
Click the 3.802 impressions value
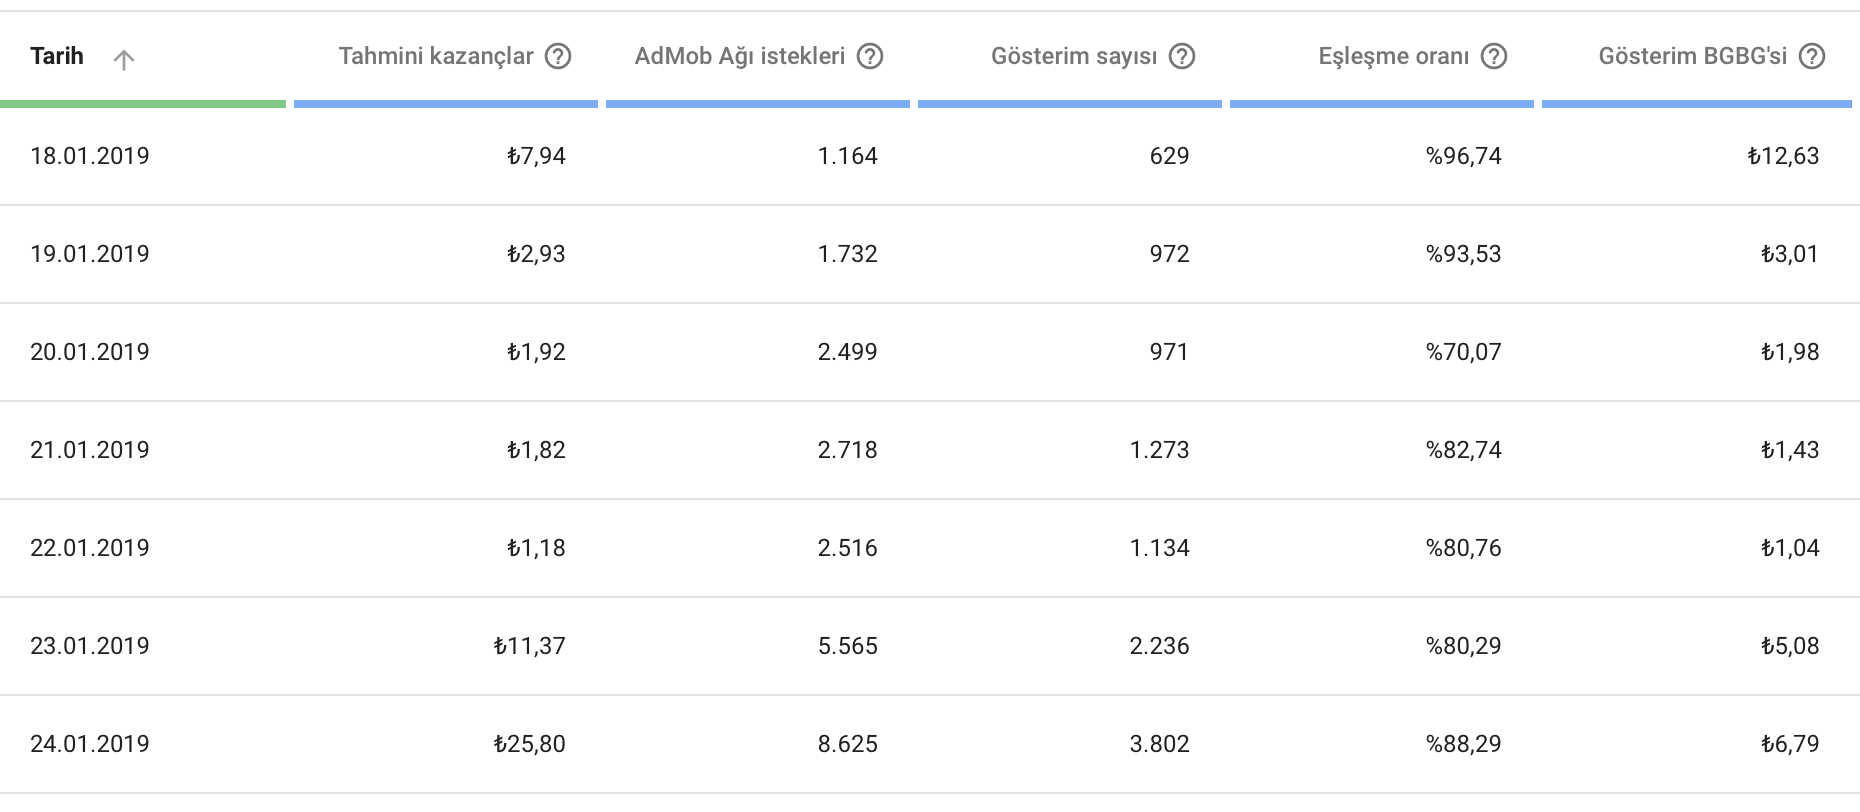[x=1160, y=744]
